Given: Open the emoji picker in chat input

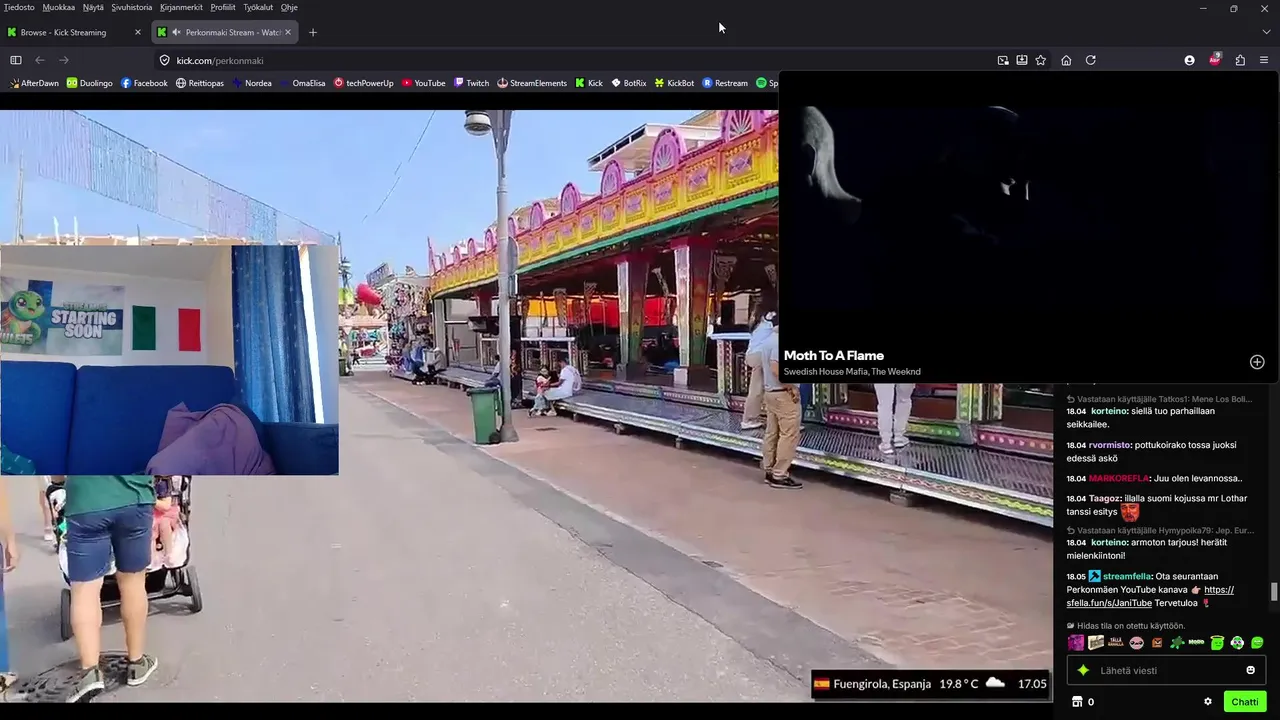Looking at the screenshot, I should pyautogui.click(x=1250, y=670).
